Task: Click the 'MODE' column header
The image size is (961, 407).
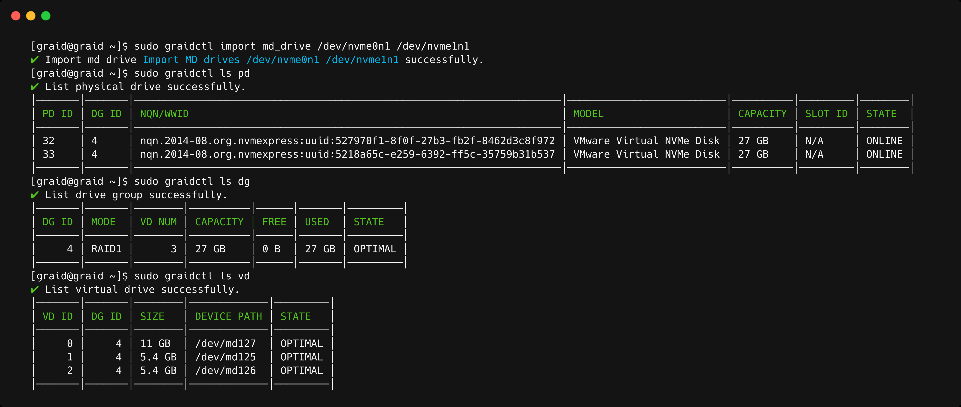Action: pos(104,222)
